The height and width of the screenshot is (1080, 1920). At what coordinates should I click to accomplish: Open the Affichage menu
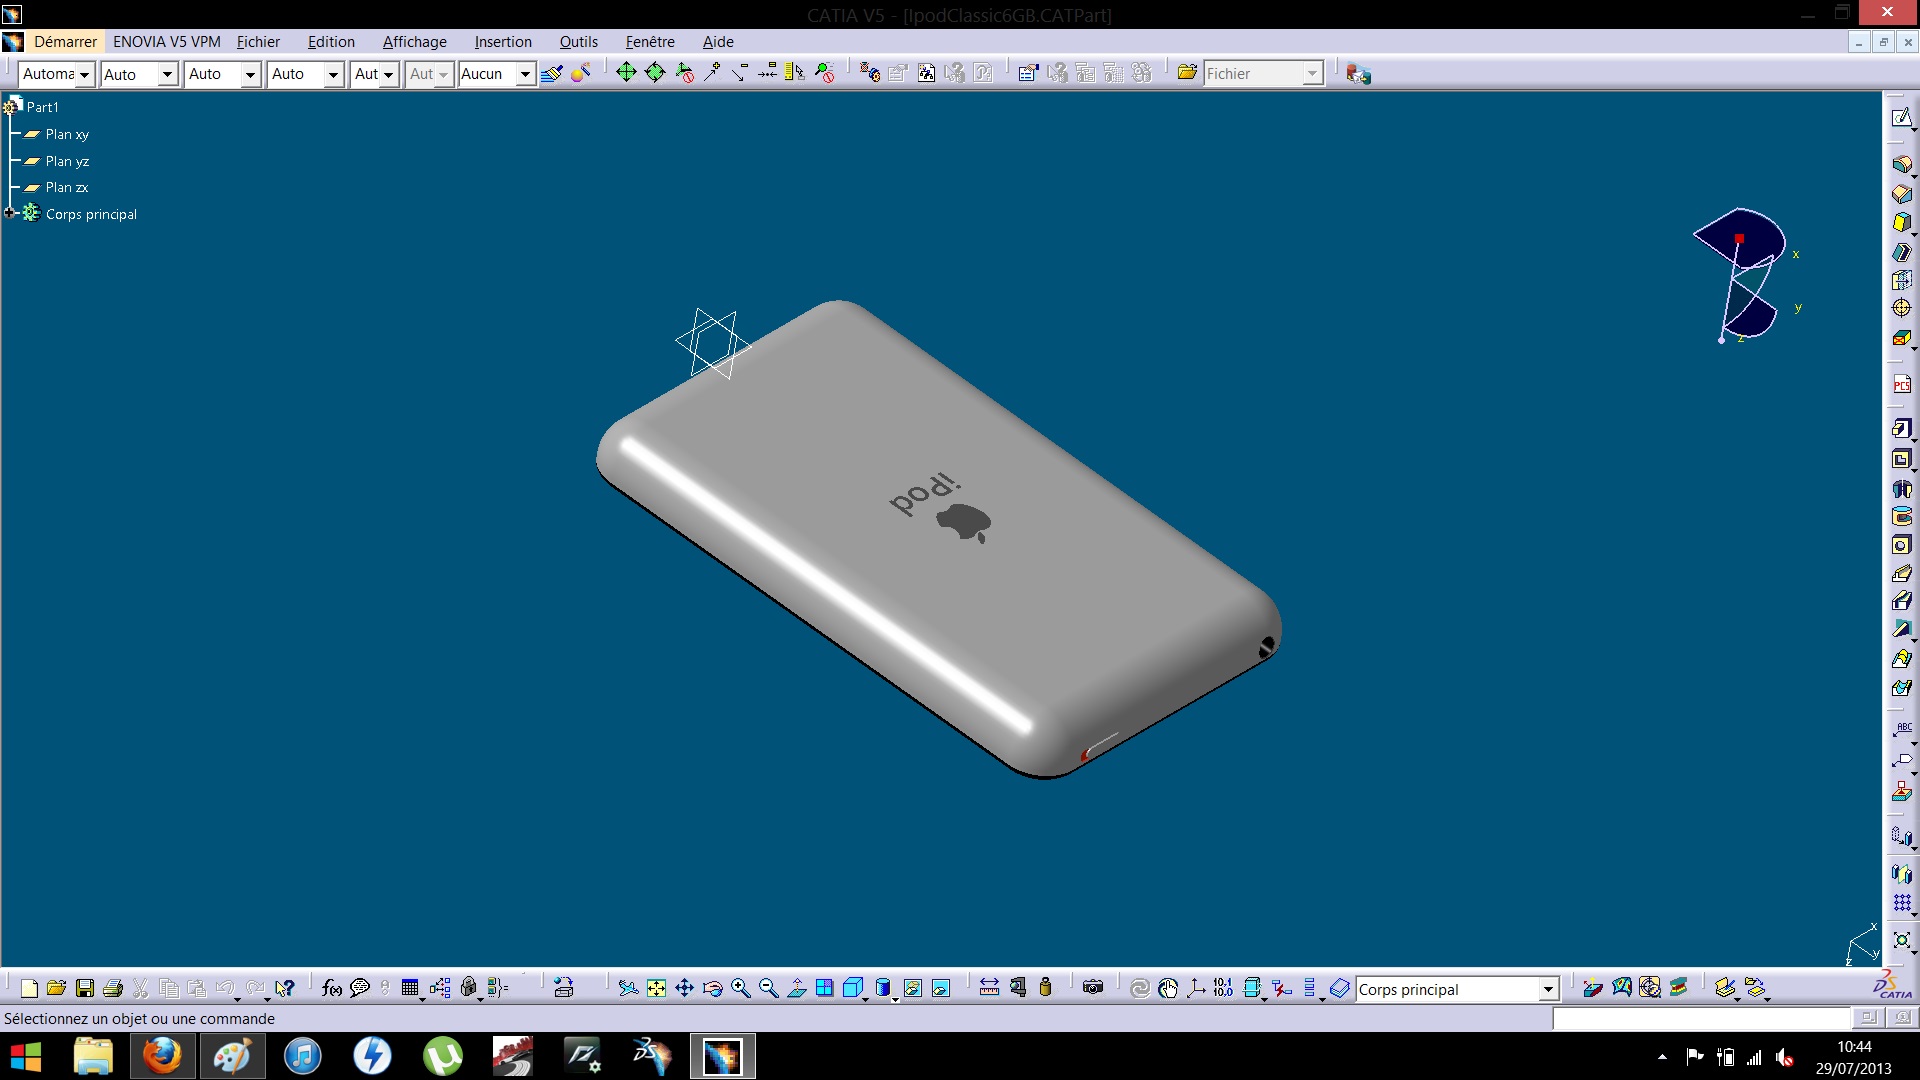pyautogui.click(x=414, y=42)
